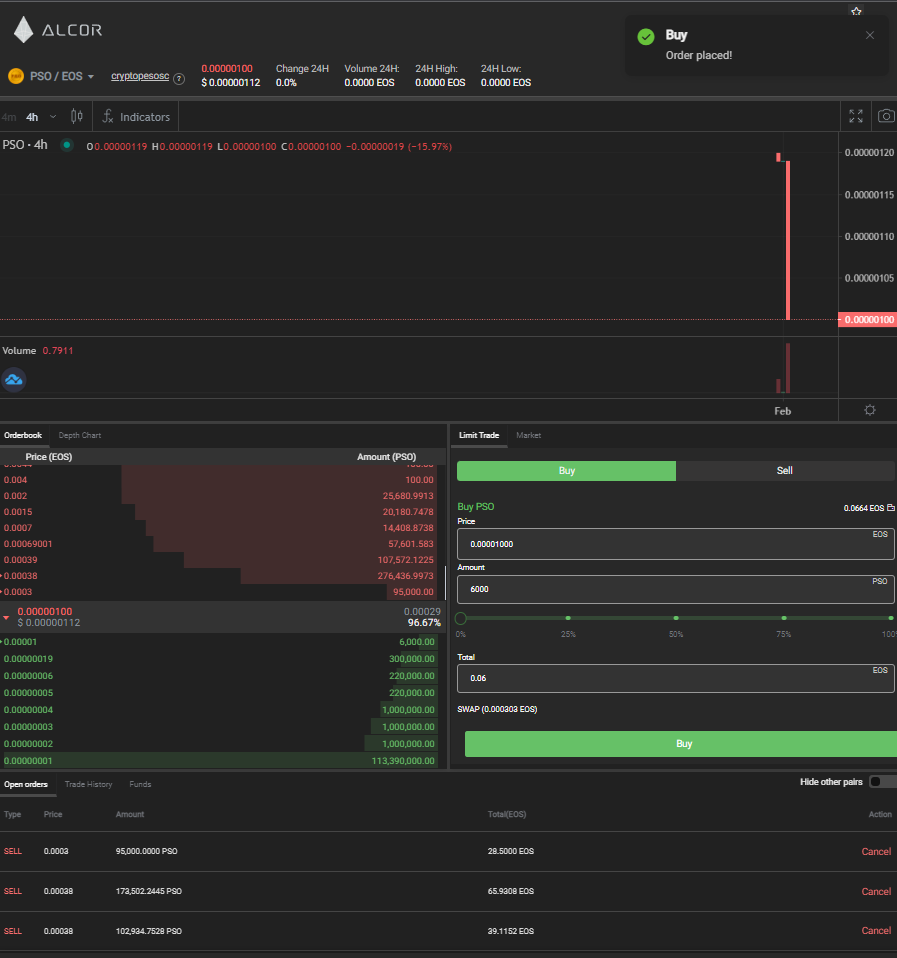
Task: Cancel the 102,934.7528 PSO sell order
Action: click(x=876, y=931)
